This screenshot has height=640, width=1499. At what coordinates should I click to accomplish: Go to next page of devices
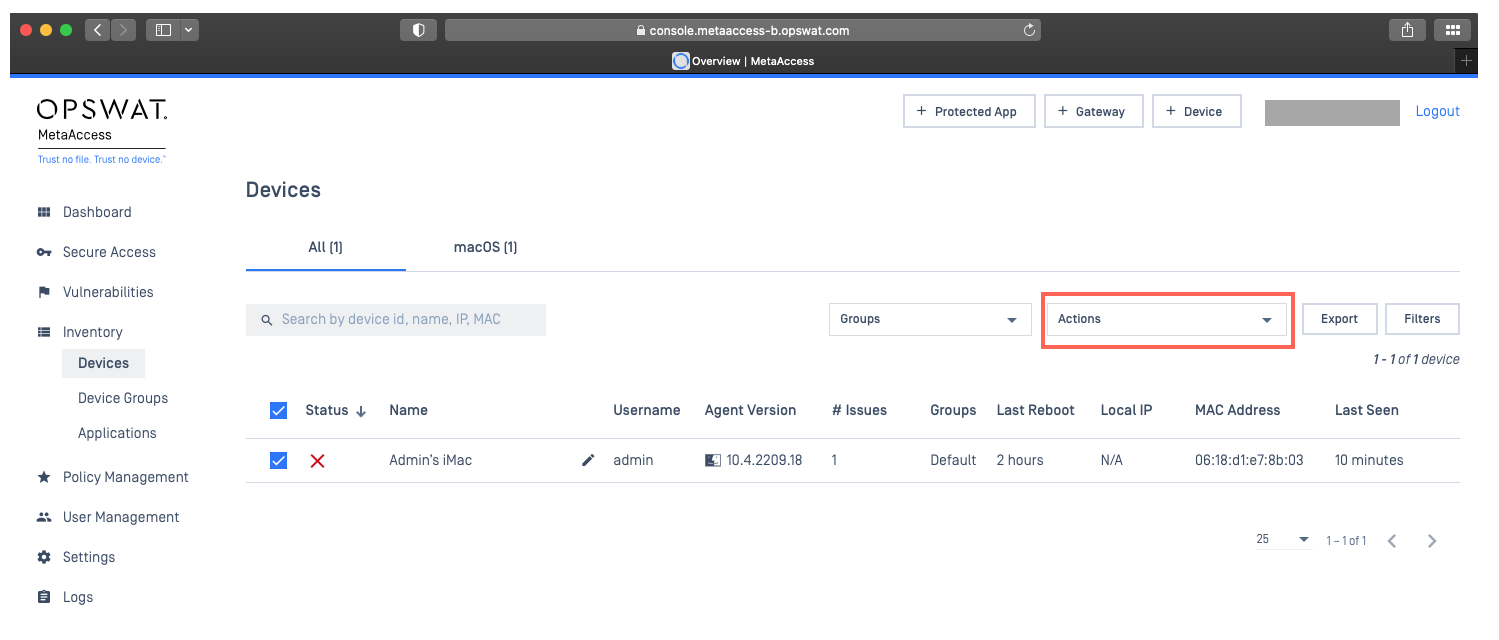pyautogui.click(x=1432, y=541)
